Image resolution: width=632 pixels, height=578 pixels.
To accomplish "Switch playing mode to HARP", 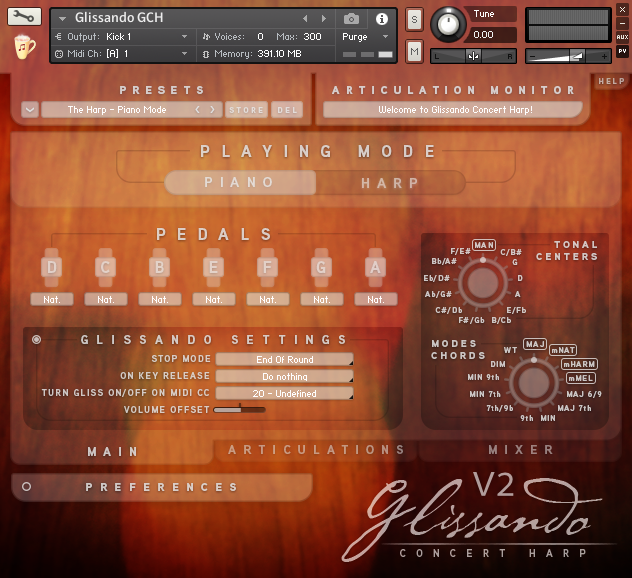I will click(x=390, y=183).
